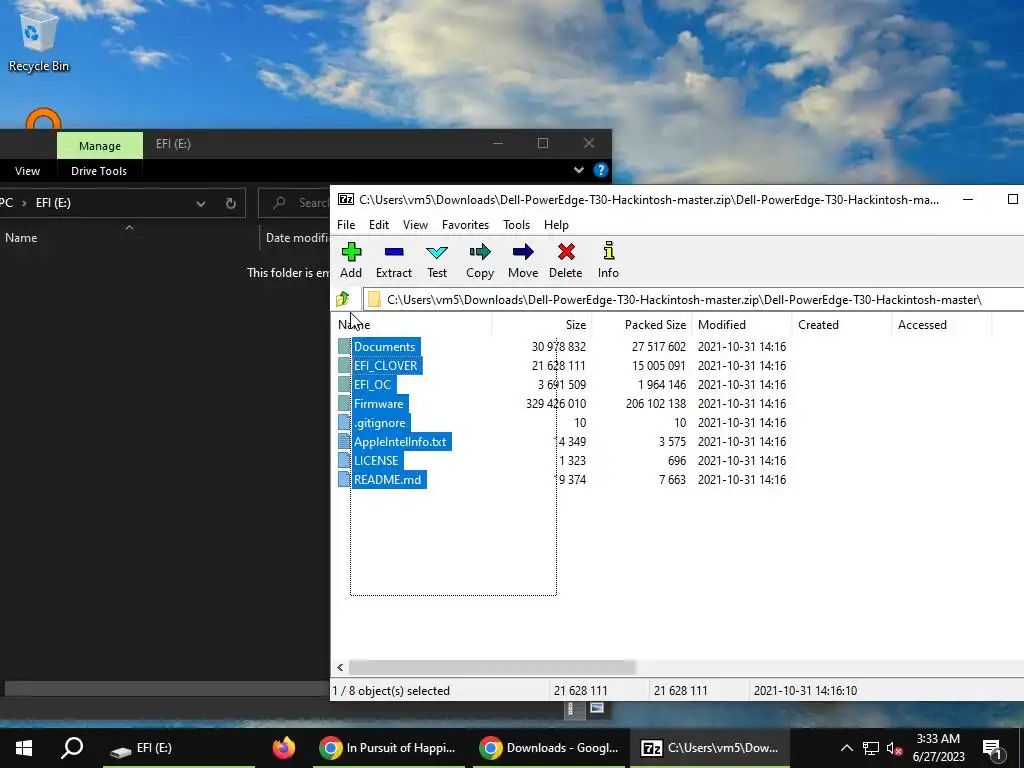Run the Test archive tool
The height and width of the screenshot is (768, 1024).
437,260
